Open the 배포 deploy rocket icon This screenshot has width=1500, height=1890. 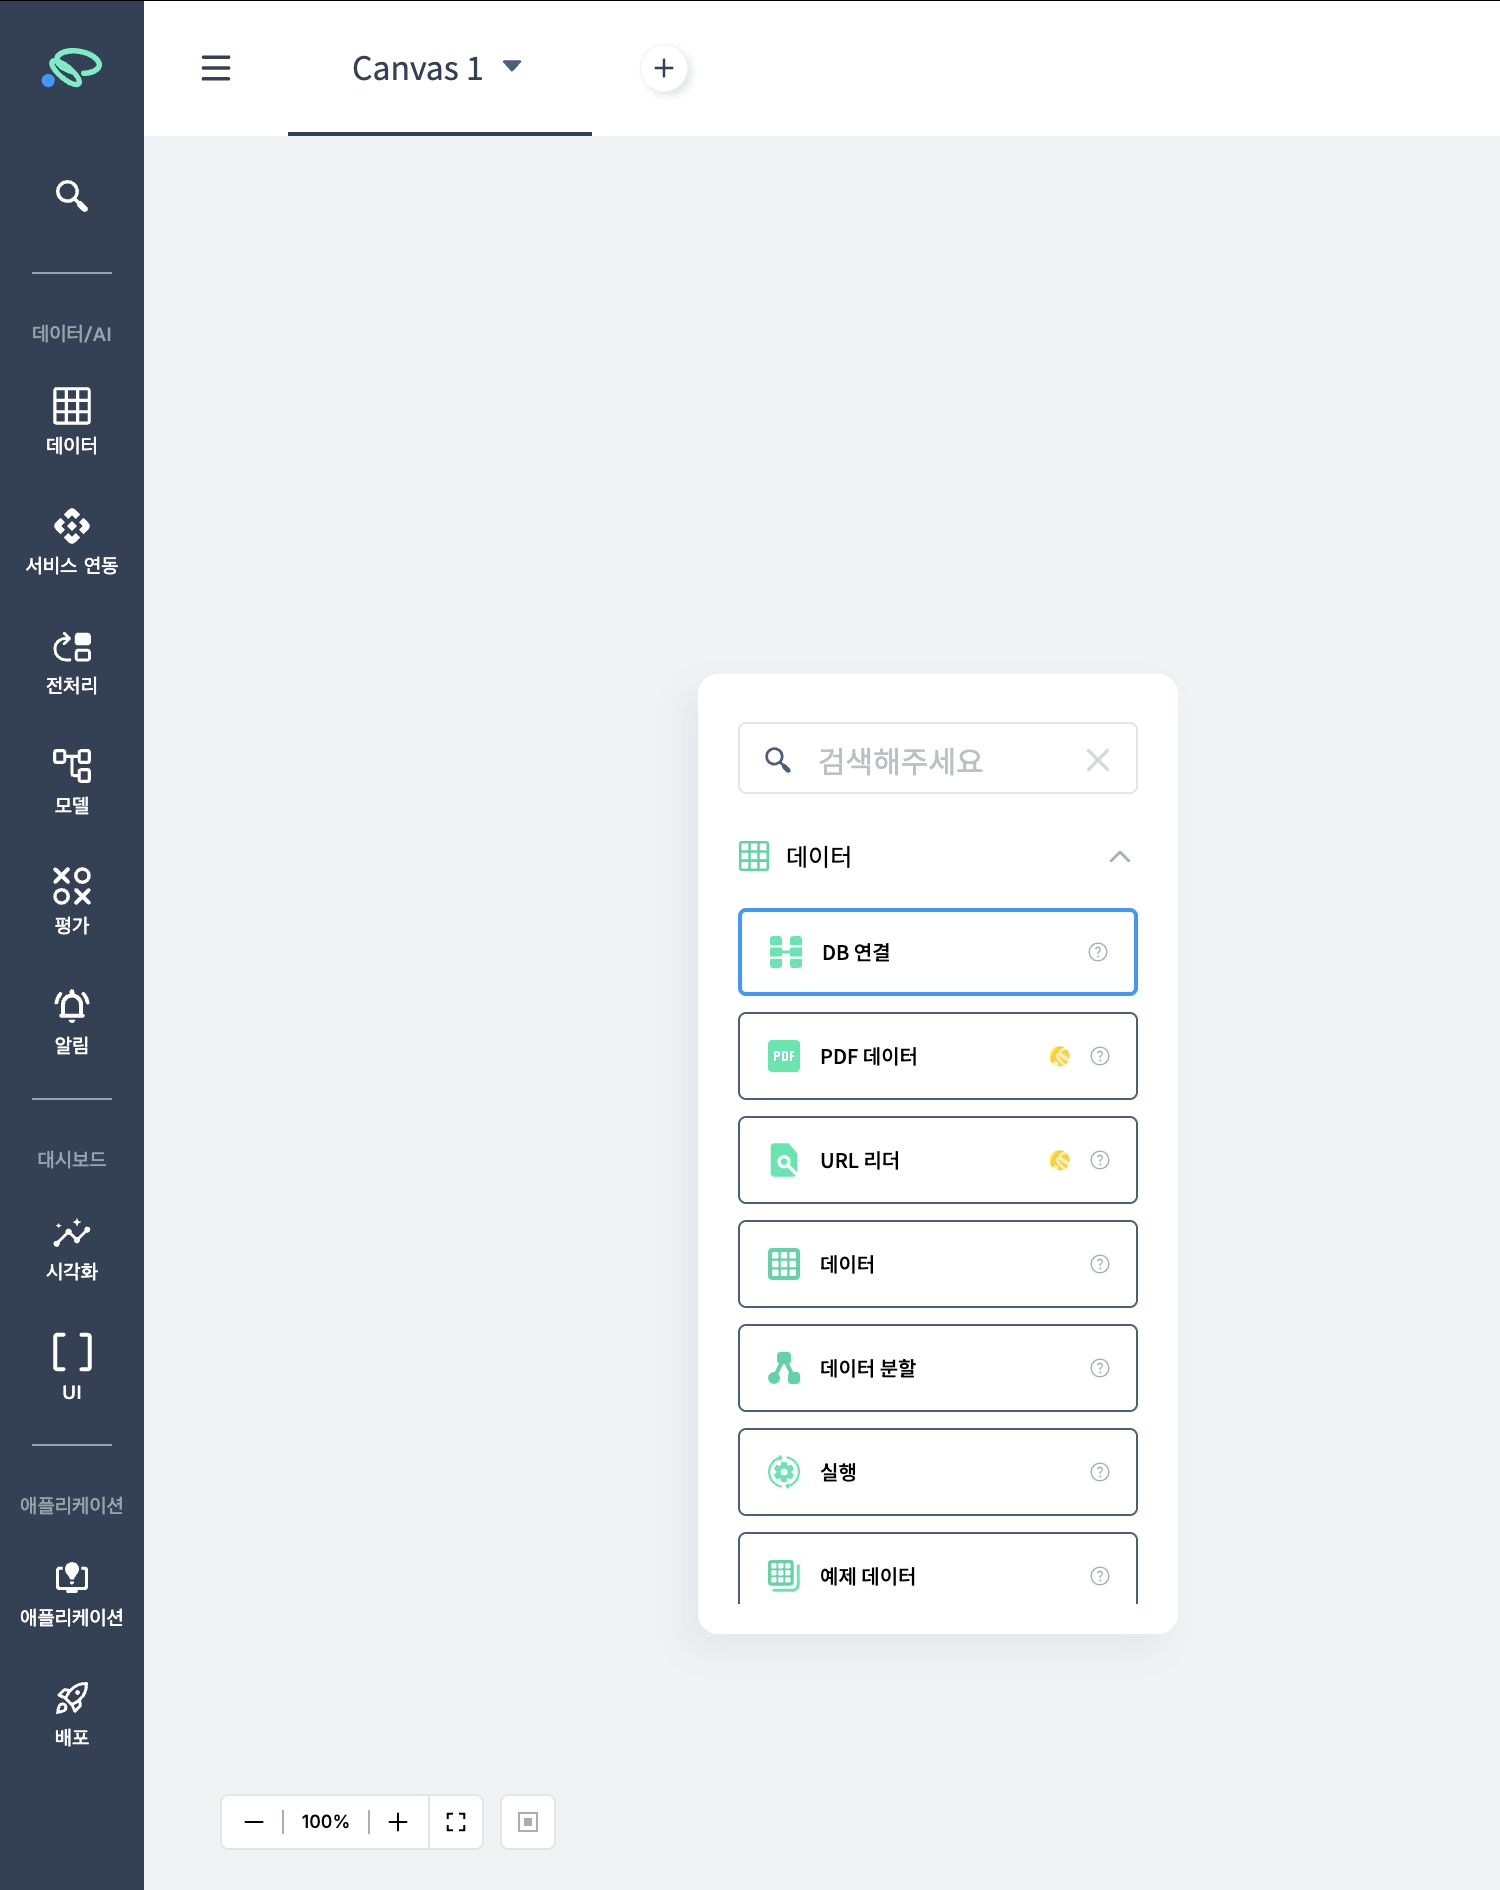click(x=71, y=1713)
